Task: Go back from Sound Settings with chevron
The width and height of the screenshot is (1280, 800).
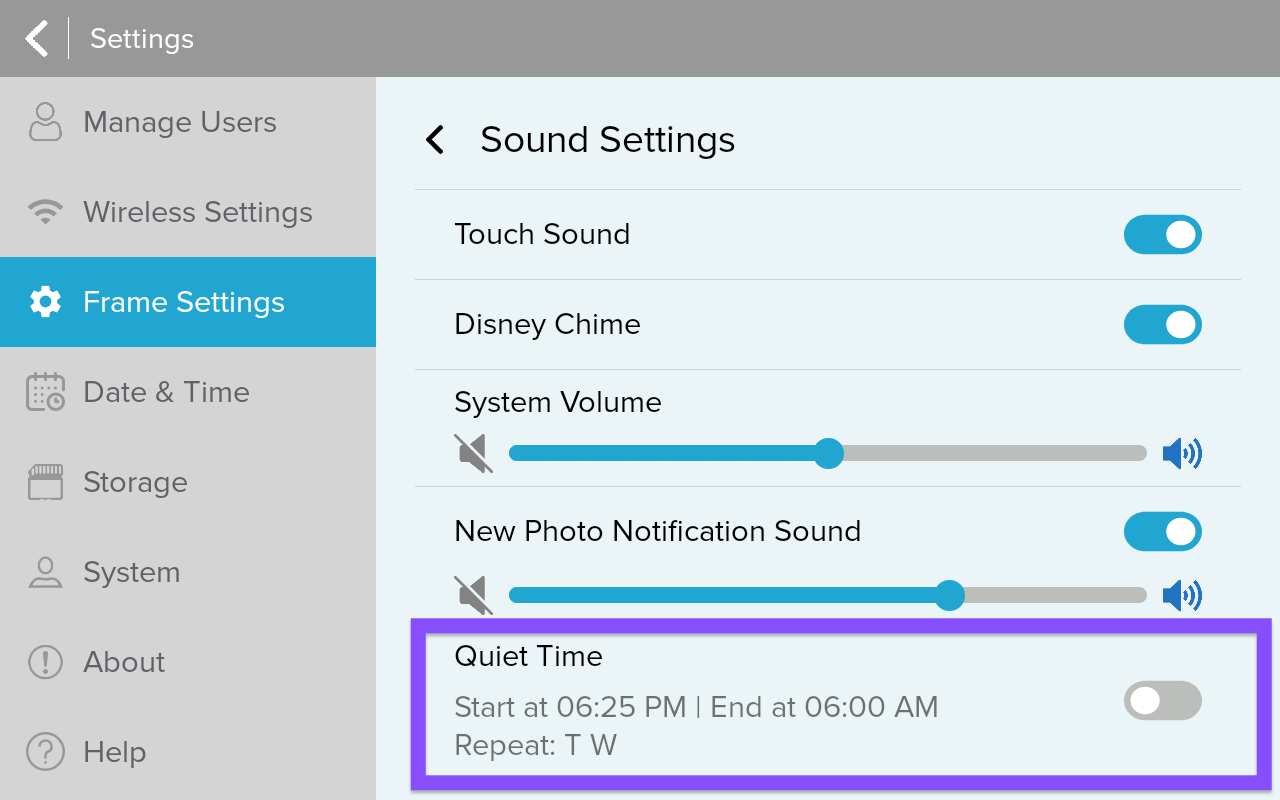Action: [x=435, y=140]
